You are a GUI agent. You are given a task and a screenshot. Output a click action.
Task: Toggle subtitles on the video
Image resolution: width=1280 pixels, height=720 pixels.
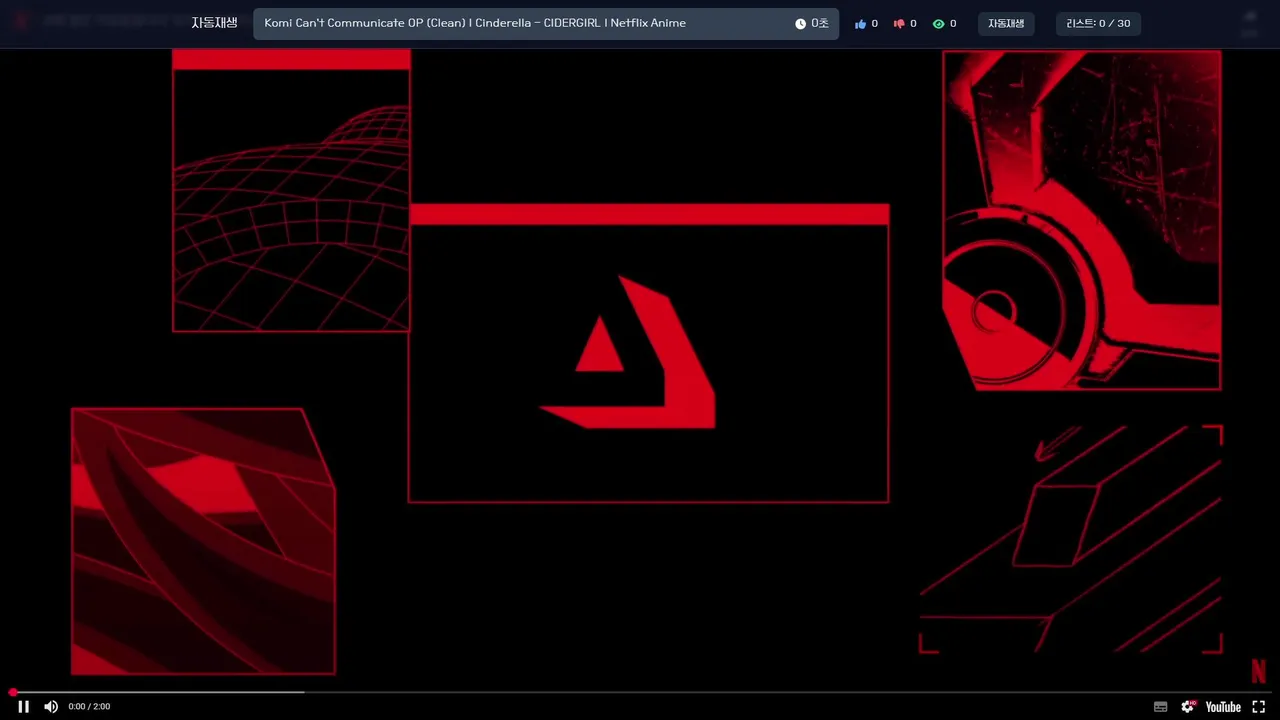pos(1160,707)
